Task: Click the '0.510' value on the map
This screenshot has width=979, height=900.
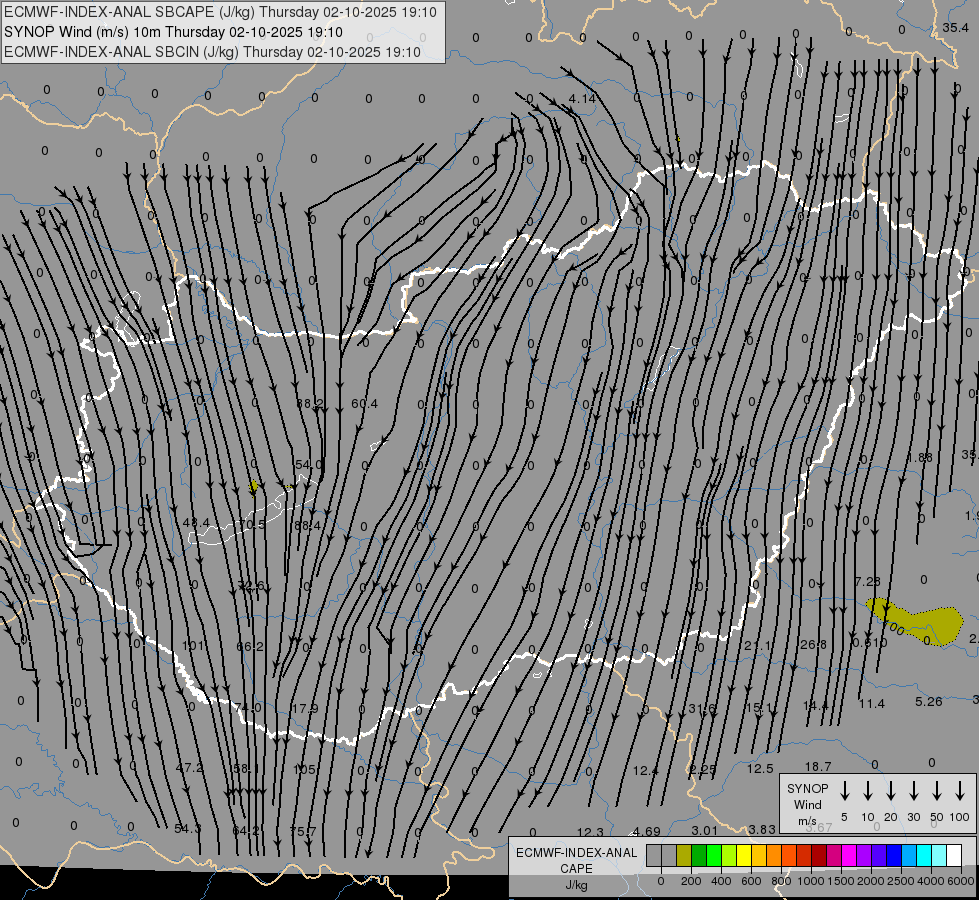Action: [870, 643]
